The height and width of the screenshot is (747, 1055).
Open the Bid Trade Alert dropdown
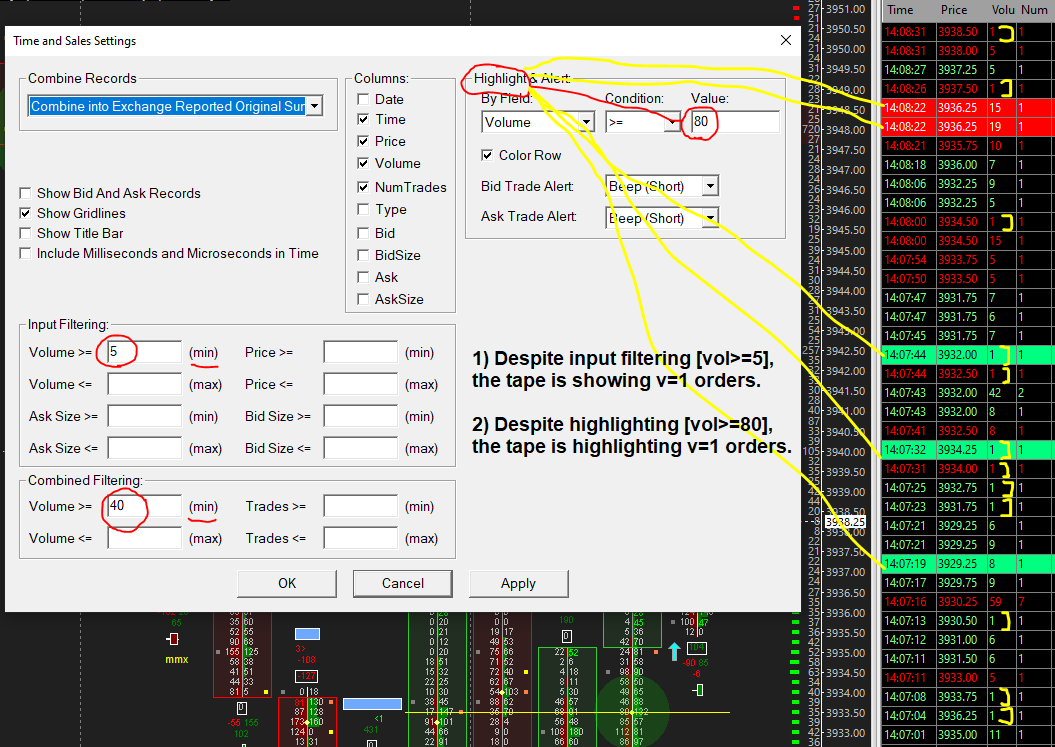click(711, 186)
